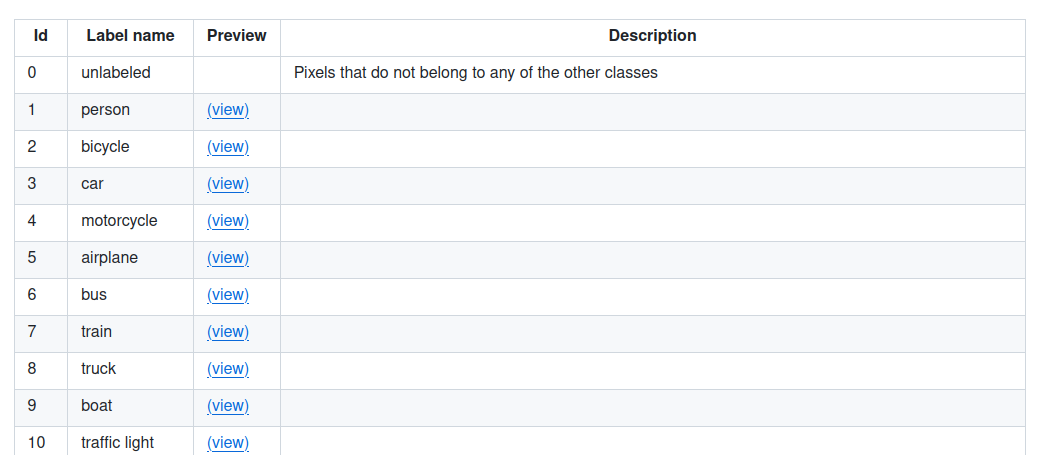Screen dimensions: 1041x455
Task: Click the Id column header
Action: click(x=41, y=36)
